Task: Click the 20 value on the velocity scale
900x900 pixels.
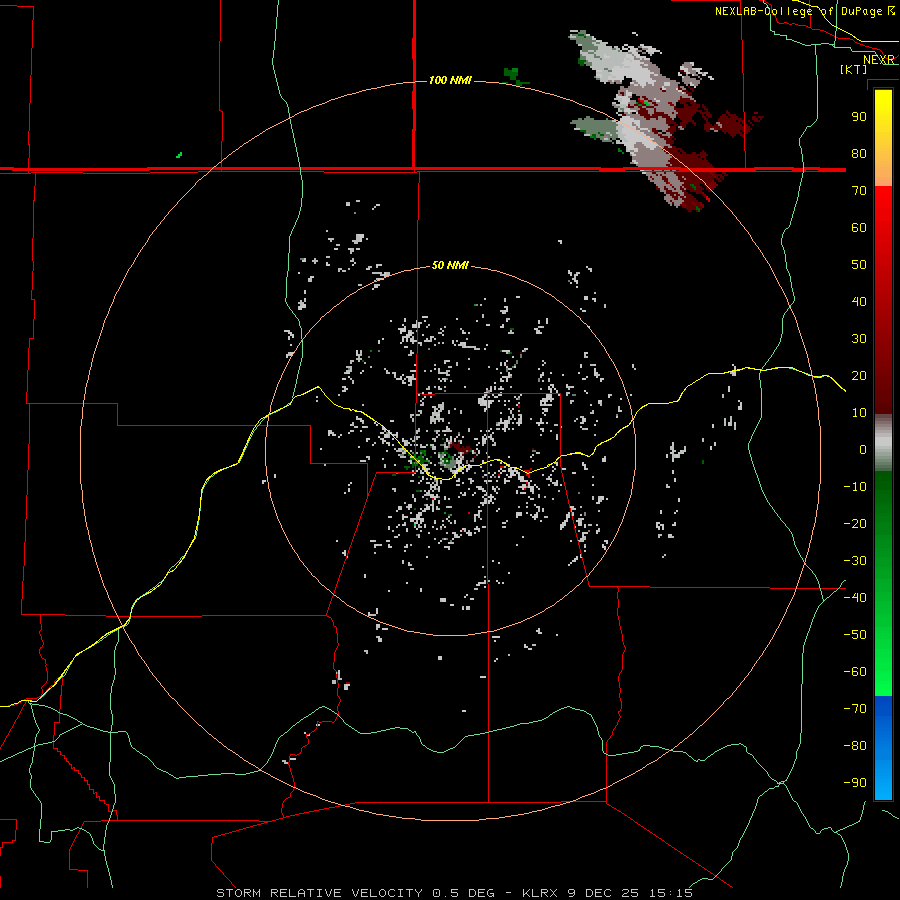Action: pyautogui.click(x=859, y=376)
